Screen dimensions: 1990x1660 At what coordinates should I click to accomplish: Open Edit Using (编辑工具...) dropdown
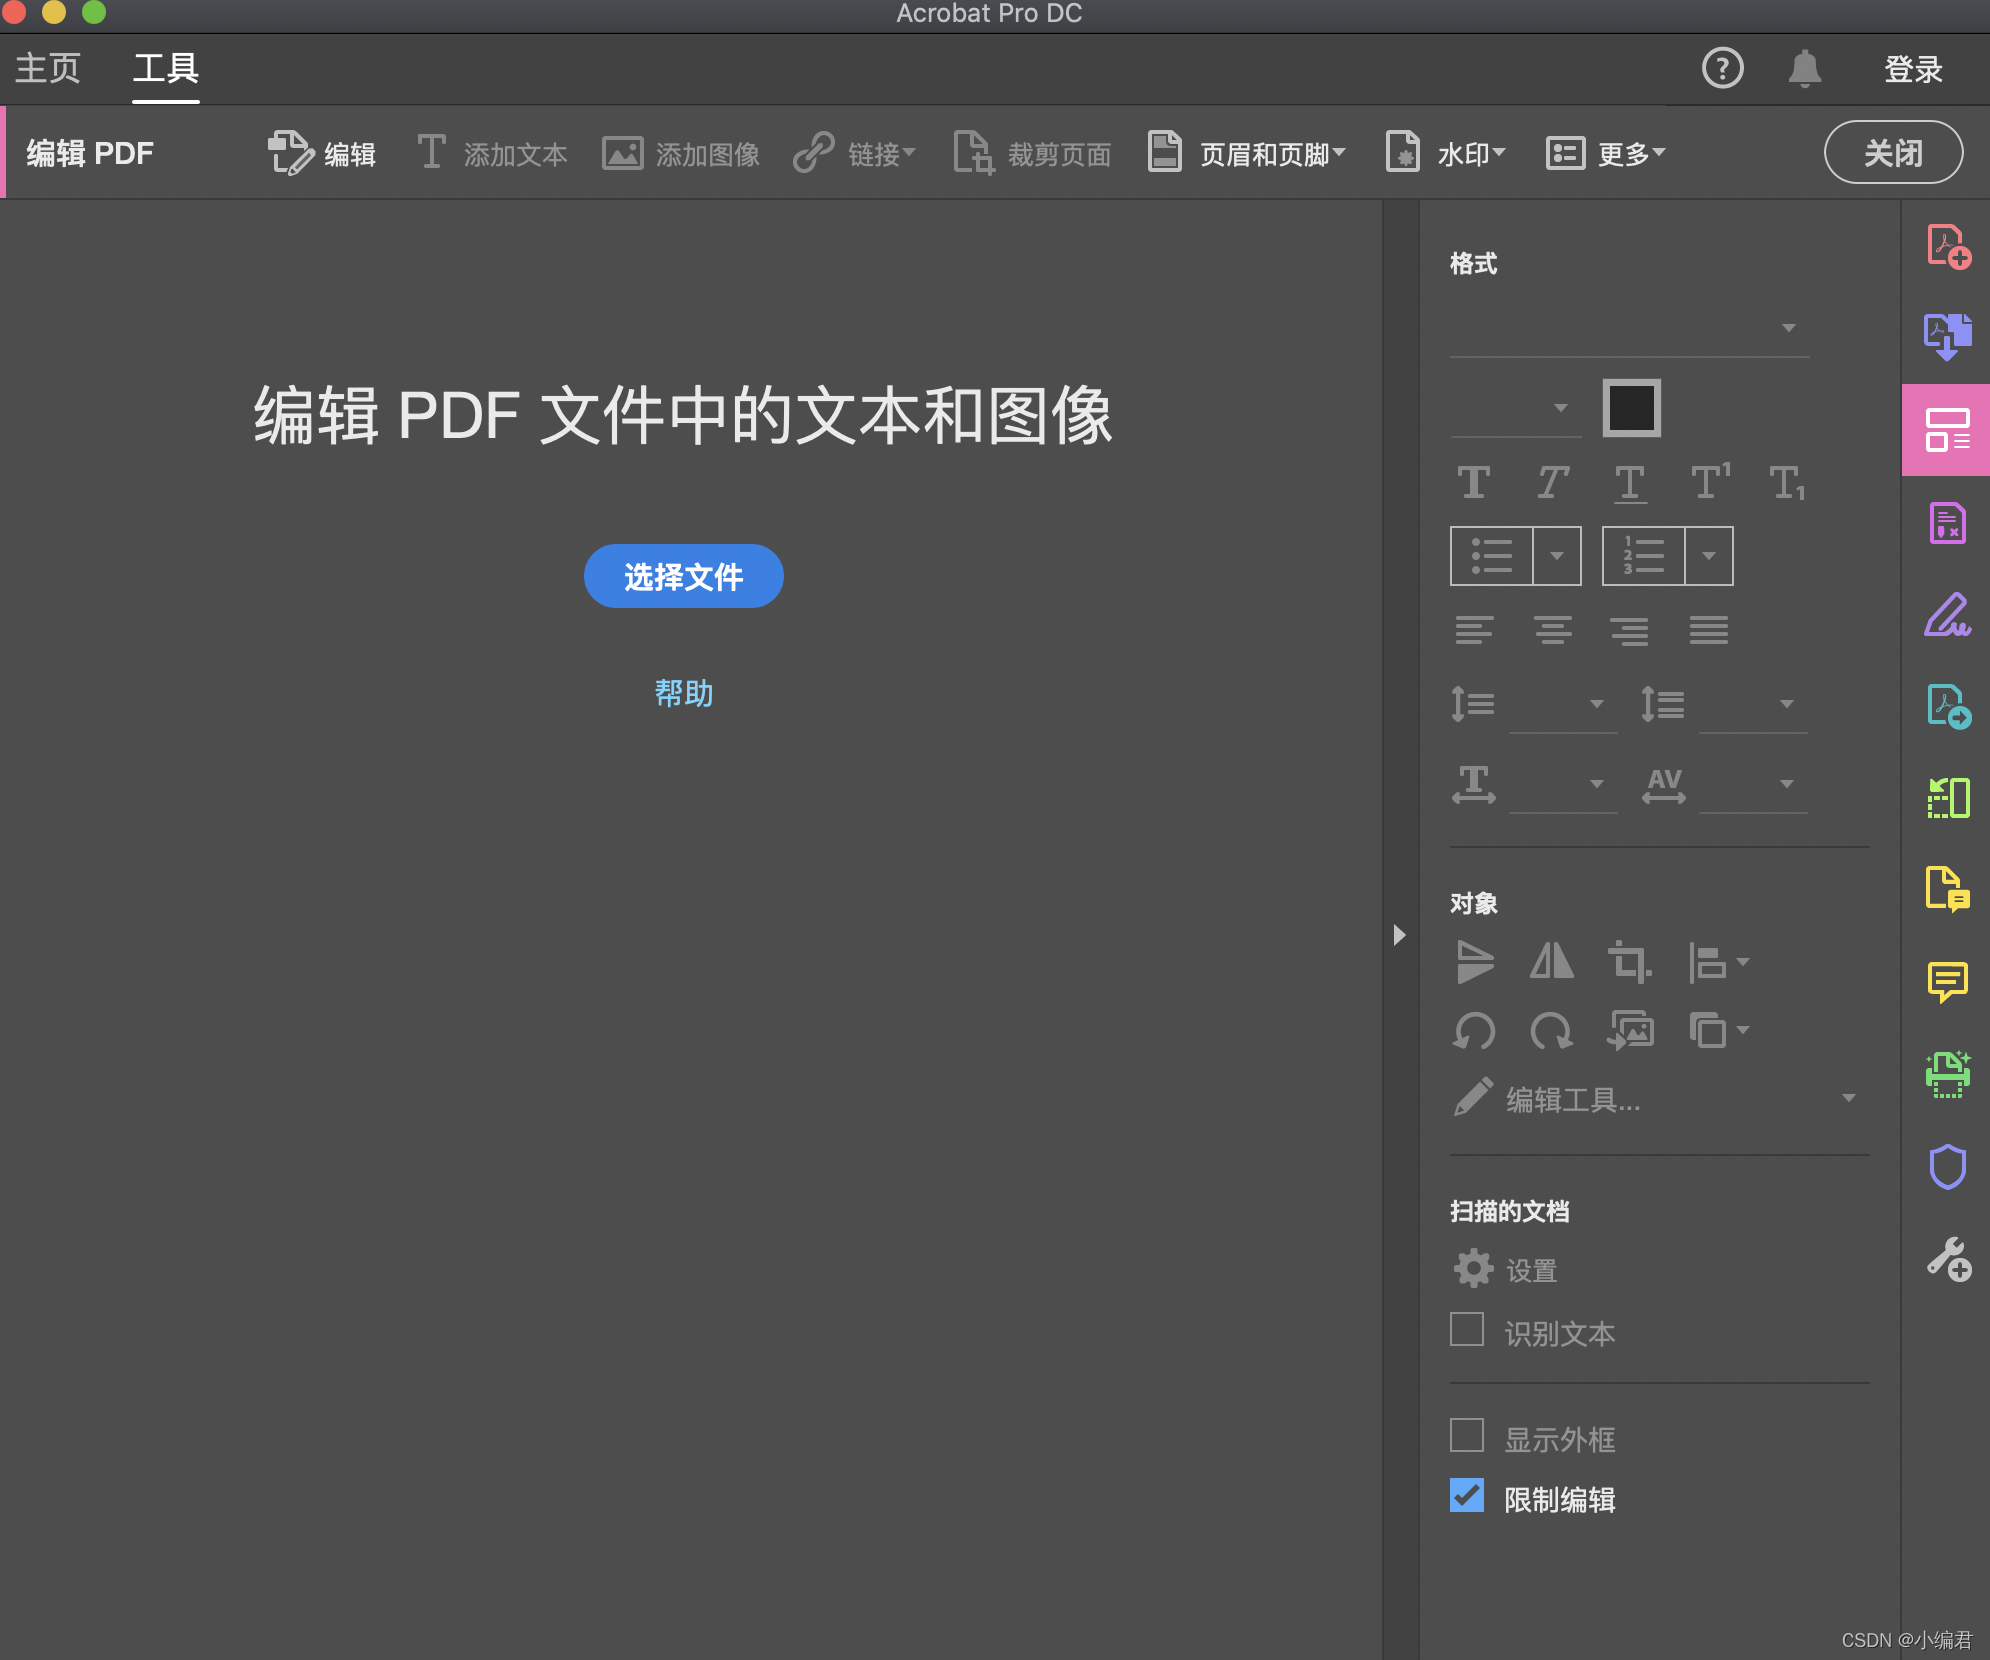(1655, 1099)
